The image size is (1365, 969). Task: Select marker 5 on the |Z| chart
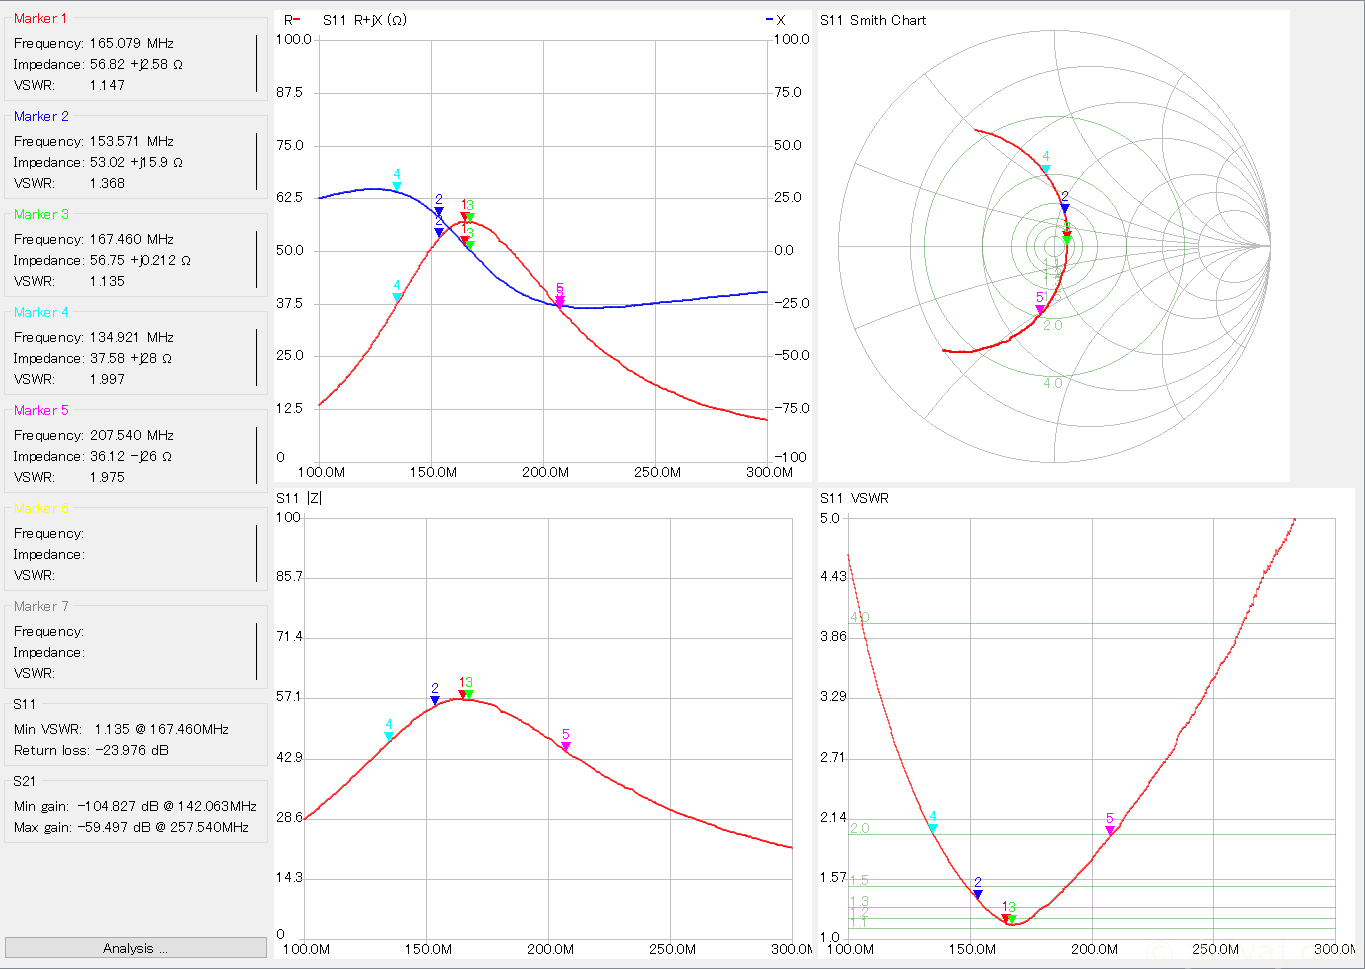[x=566, y=746]
